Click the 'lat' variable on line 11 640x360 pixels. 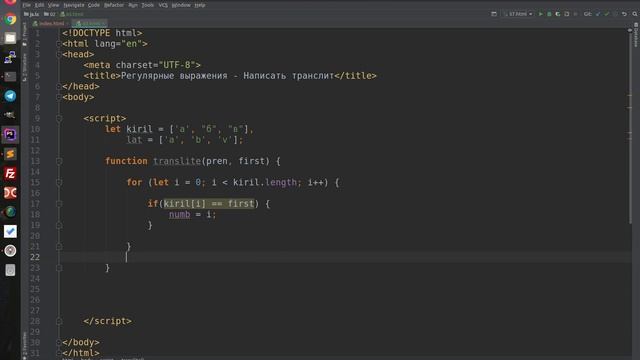tap(134, 140)
